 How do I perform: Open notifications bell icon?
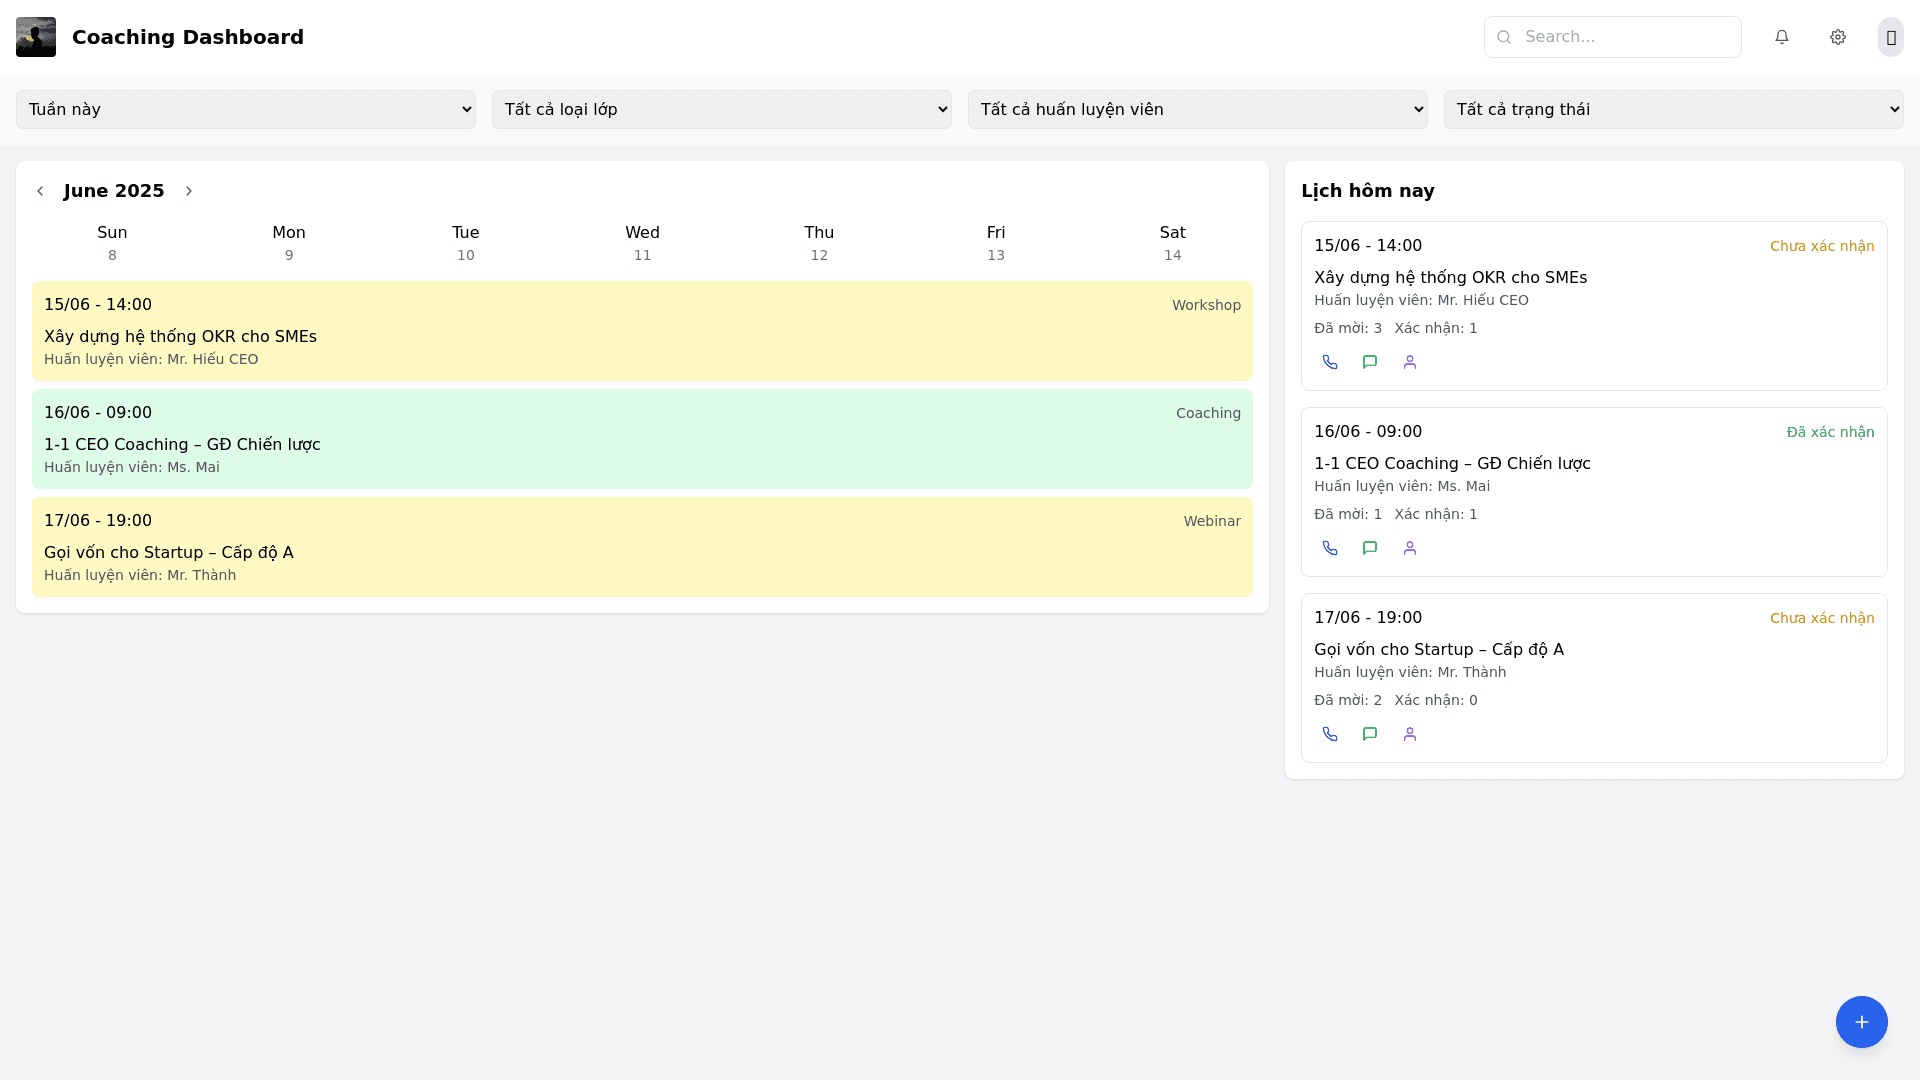pos(1781,37)
